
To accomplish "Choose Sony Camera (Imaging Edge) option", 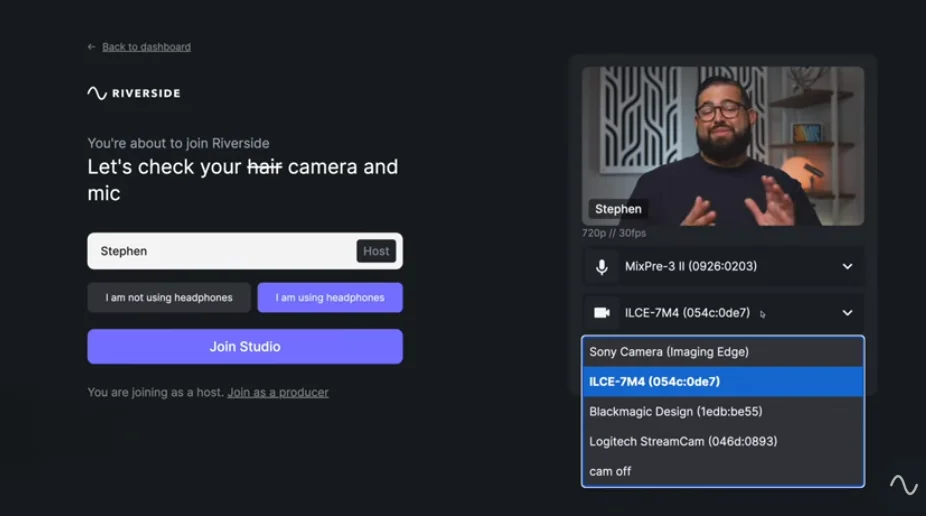I will [723, 352].
